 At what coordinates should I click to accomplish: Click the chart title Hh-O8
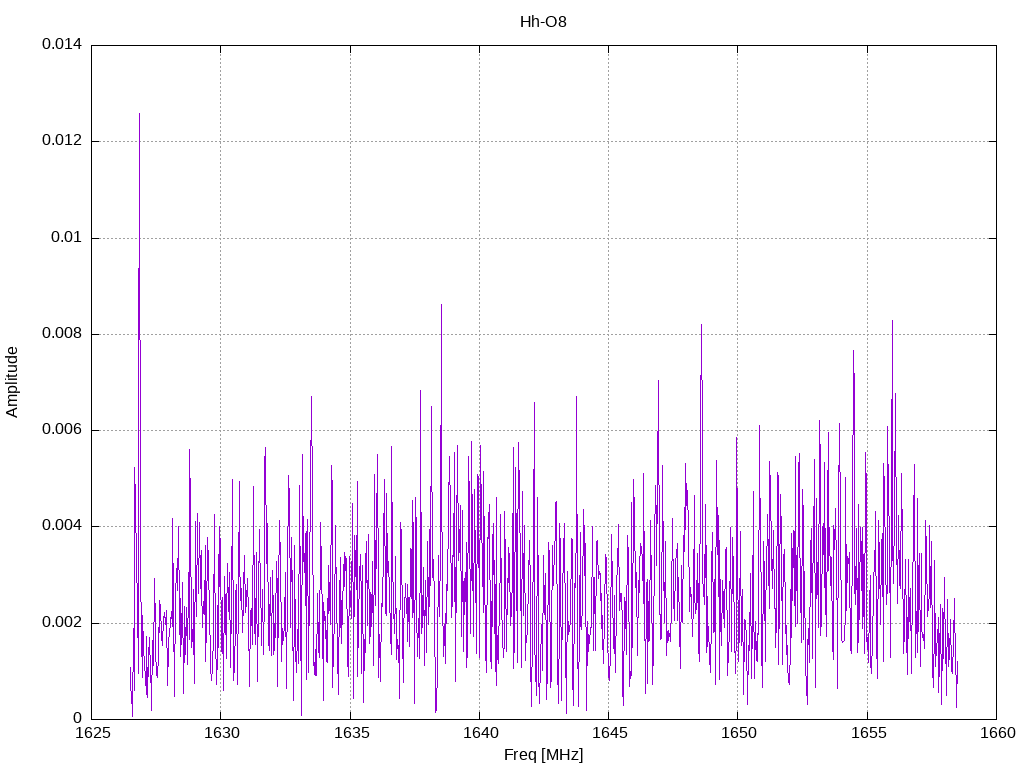click(543, 21)
